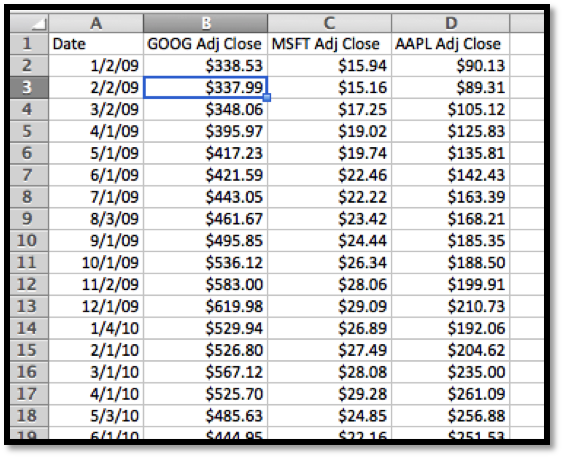Select the cell with date 10/1/09
This screenshot has width=563, height=458.
pos(96,262)
